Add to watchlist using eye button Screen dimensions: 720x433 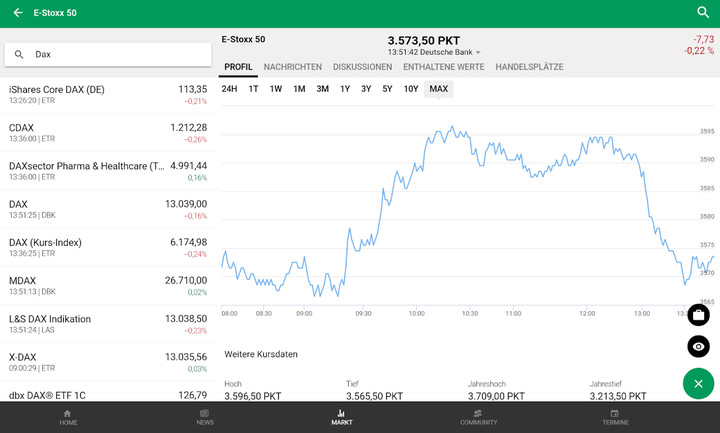pyautogui.click(x=698, y=346)
